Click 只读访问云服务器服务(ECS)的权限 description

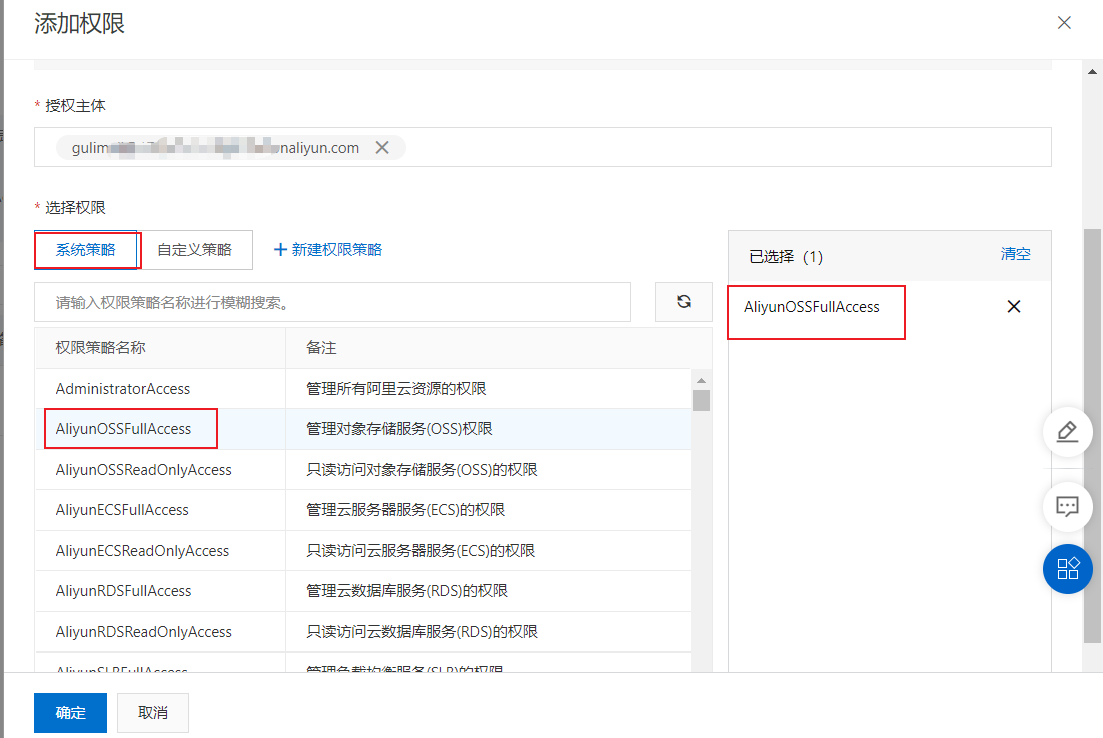(x=421, y=551)
